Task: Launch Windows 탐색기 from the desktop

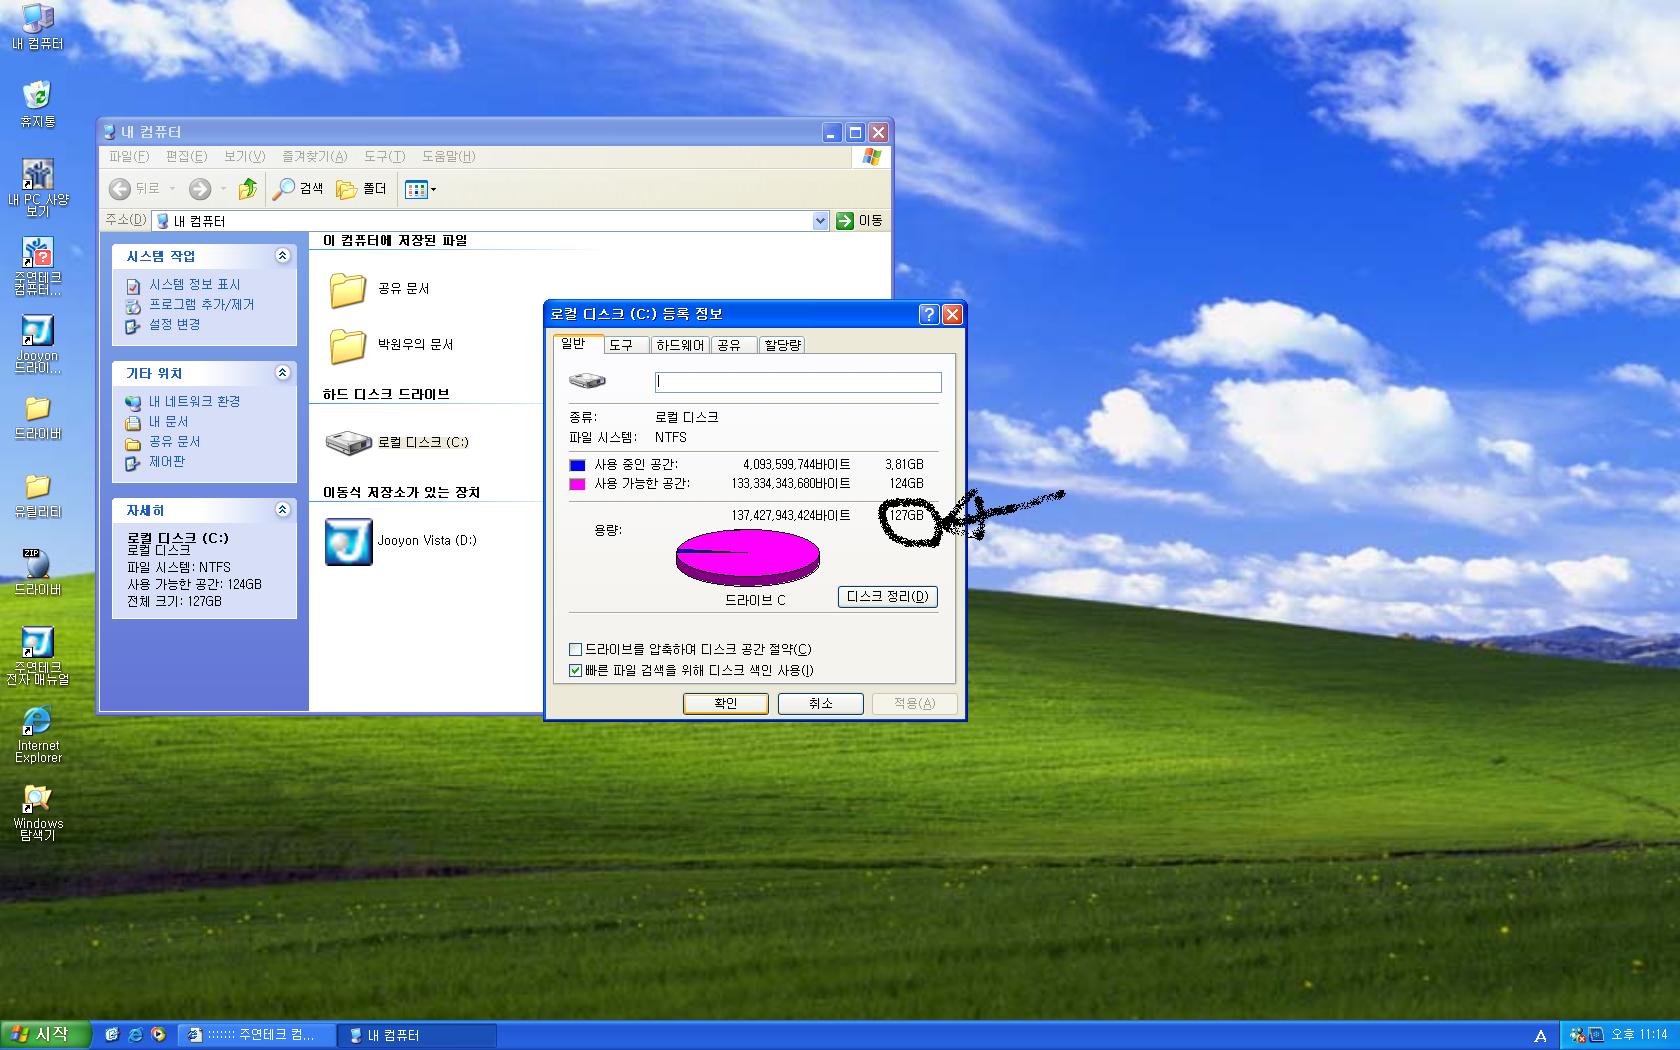Action: tap(37, 811)
